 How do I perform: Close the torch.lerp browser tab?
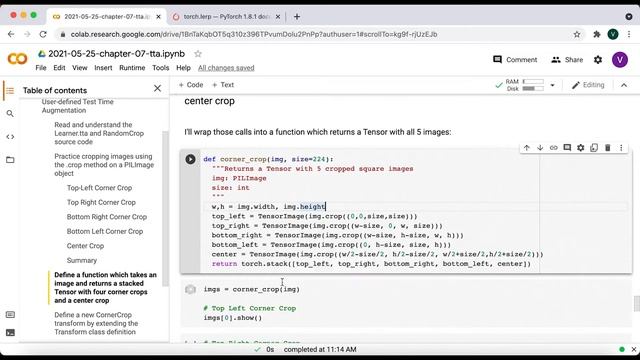pos(278,17)
